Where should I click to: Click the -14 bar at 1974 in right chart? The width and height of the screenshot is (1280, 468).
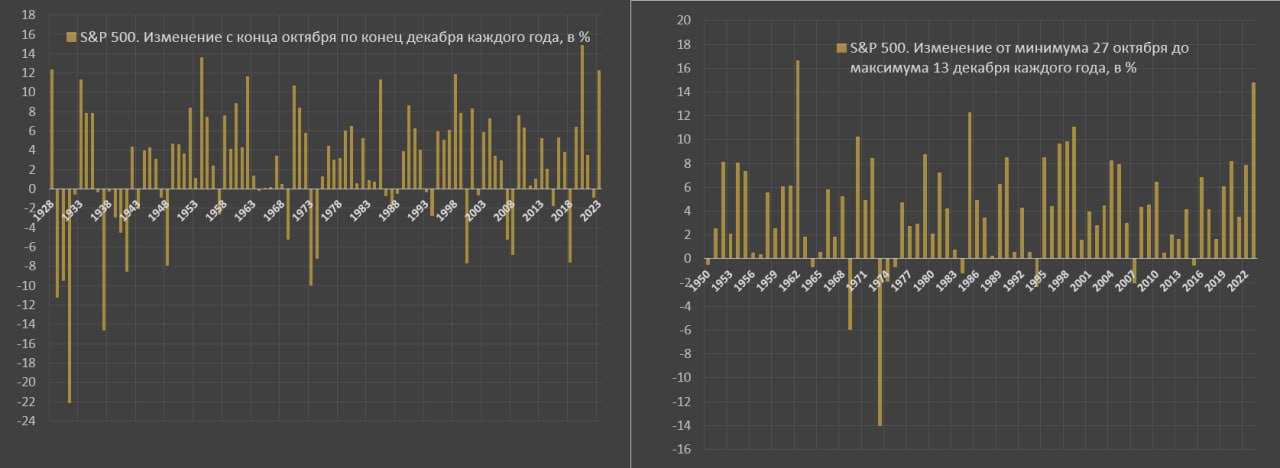coord(880,342)
